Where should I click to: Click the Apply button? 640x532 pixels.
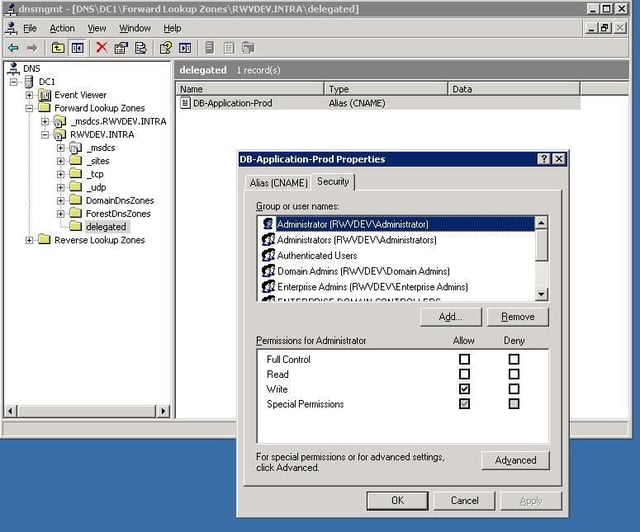point(531,501)
